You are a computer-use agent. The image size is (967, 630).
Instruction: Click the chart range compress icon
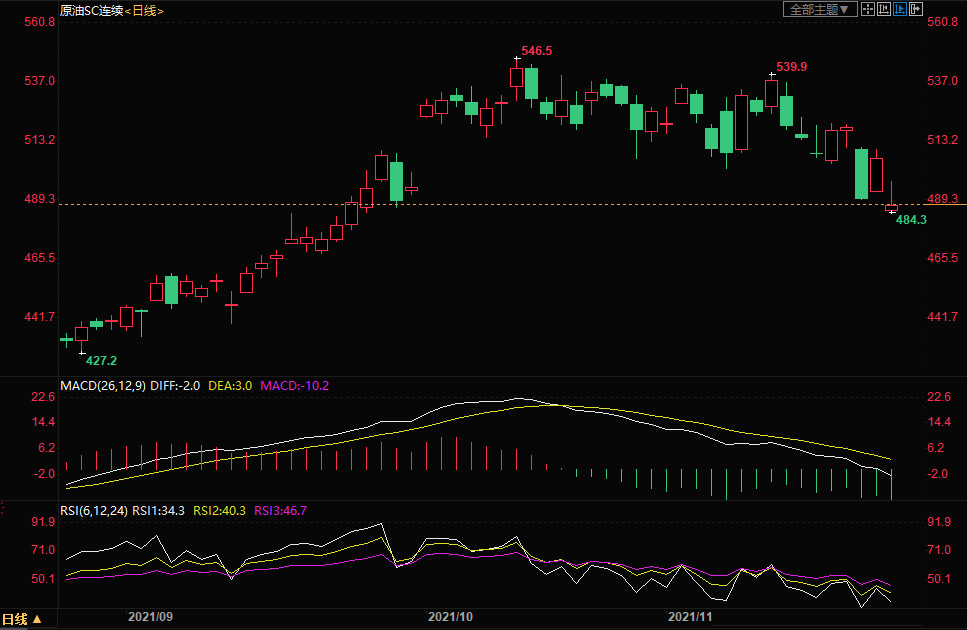pyautogui.click(x=883, y=9)
